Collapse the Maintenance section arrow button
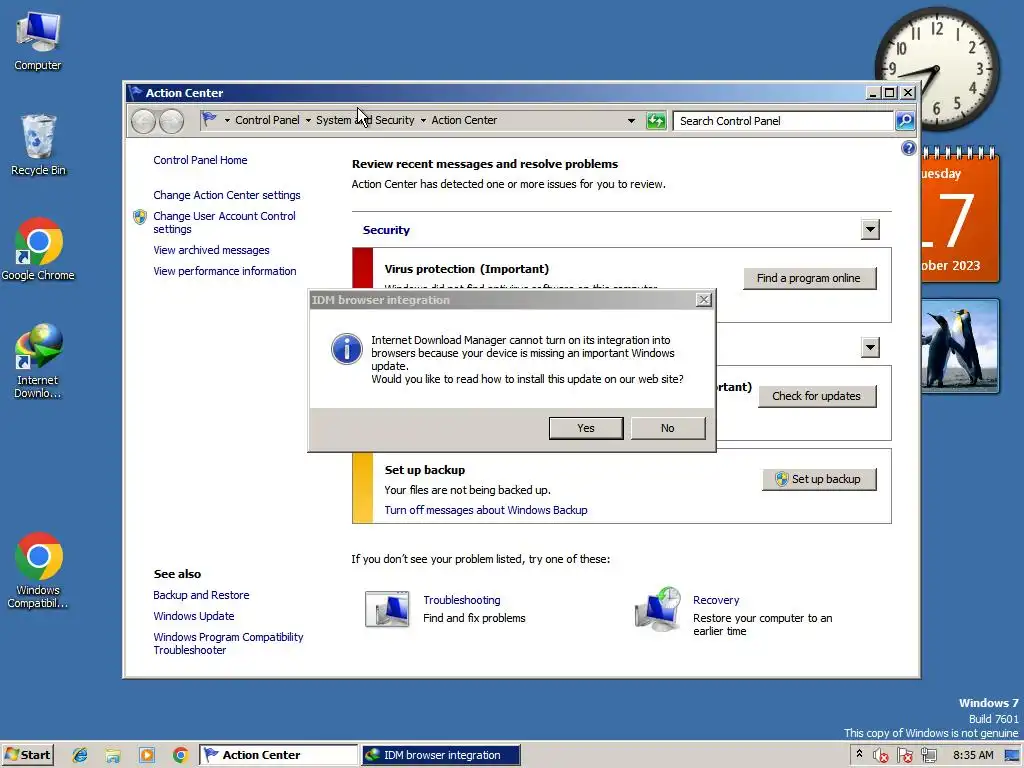 point(870,347)
